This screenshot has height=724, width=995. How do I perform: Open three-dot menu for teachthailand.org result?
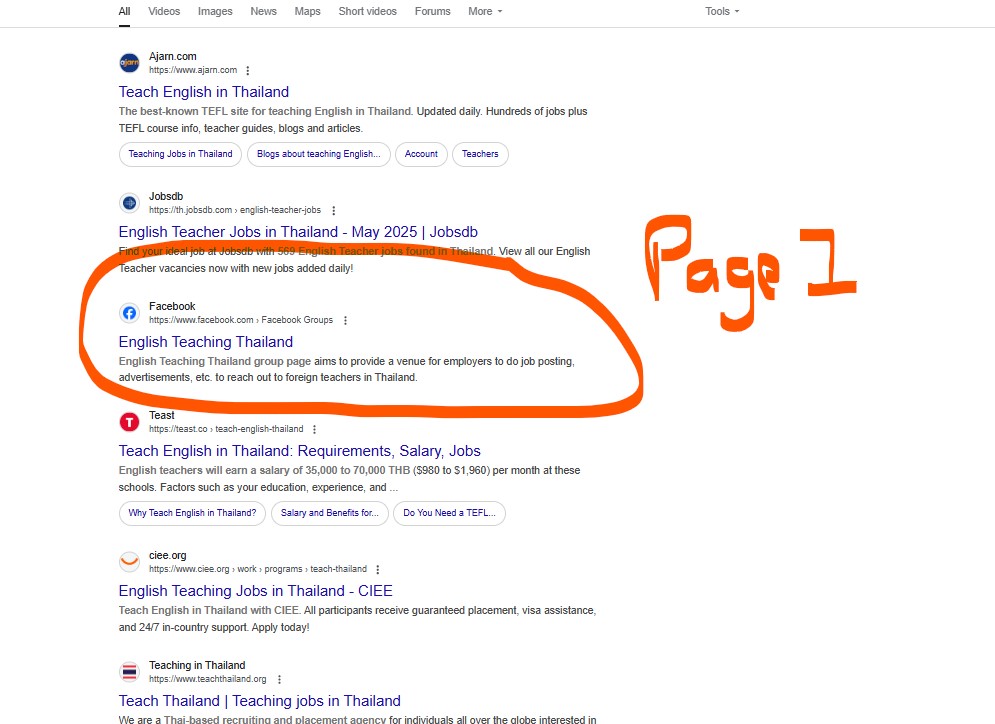coord(279,680)
